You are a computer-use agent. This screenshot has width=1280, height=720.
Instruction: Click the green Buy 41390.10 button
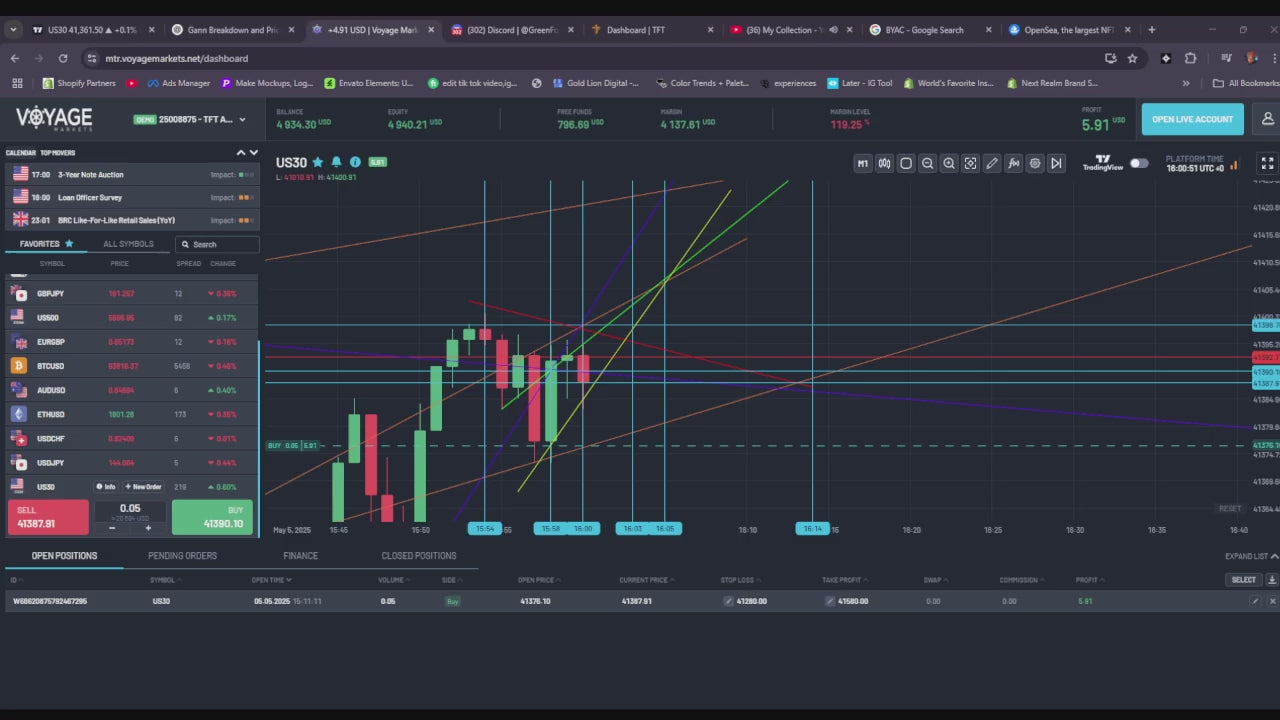point(212,517)
